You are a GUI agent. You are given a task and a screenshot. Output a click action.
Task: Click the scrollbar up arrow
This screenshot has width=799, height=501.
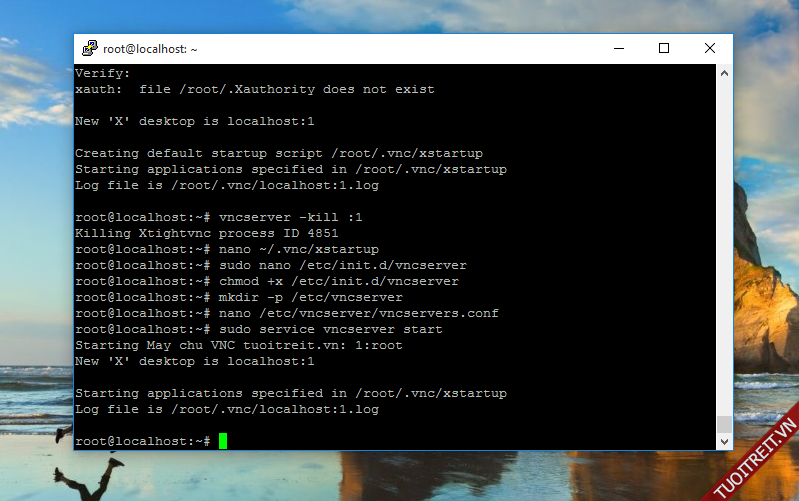[724, 72]
